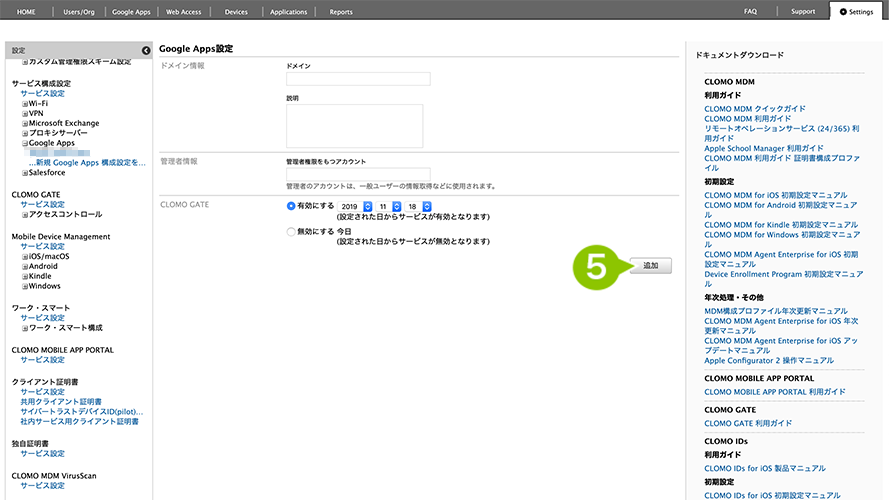Open the FAQ page
The width and height of the screenshot is (889, 500).
(x=750, y=11)
